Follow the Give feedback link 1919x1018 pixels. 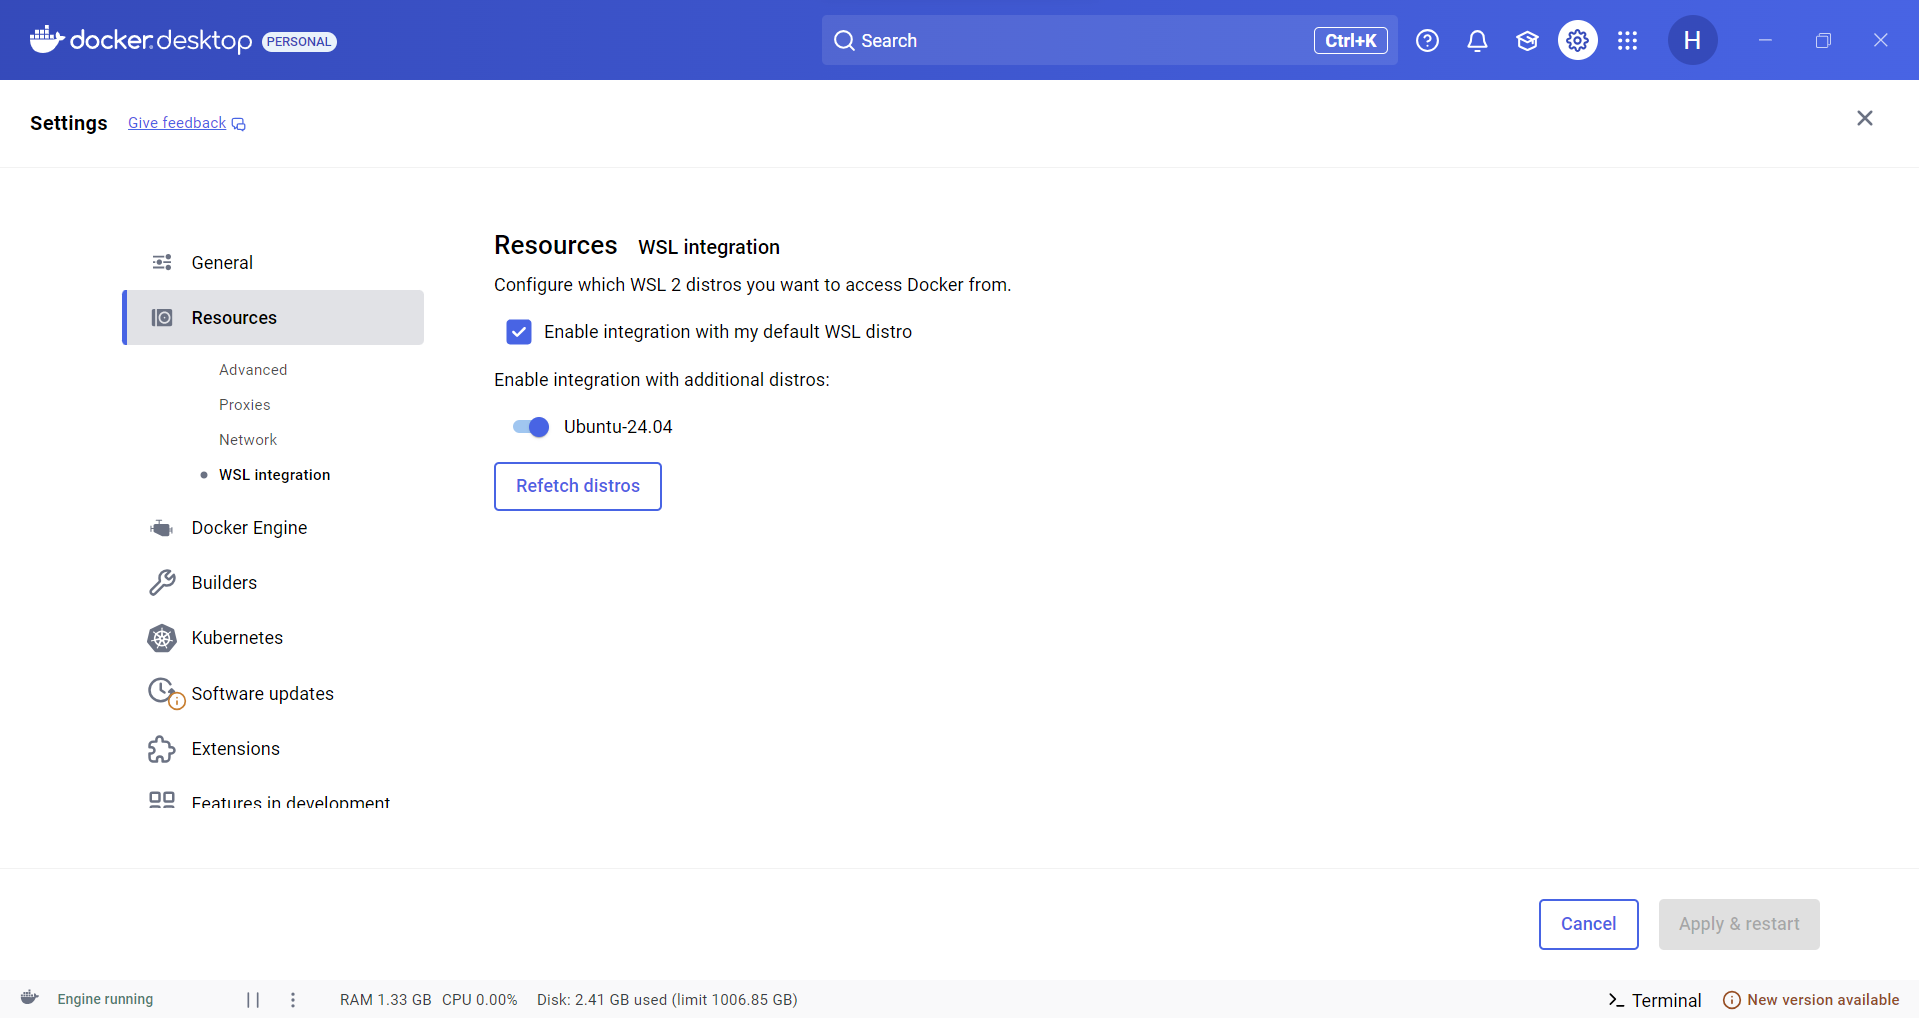[x=177, y=123]
